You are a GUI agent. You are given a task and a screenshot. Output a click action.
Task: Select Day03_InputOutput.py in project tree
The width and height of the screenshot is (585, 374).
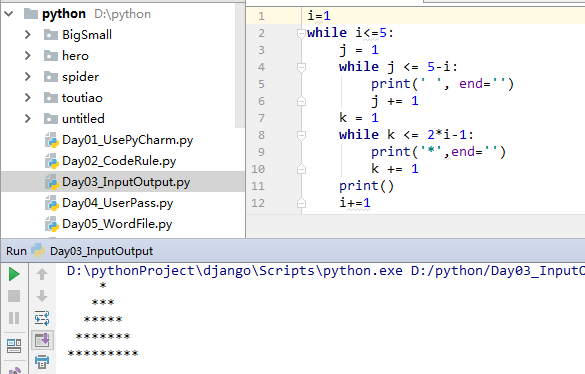click(126, 182)
